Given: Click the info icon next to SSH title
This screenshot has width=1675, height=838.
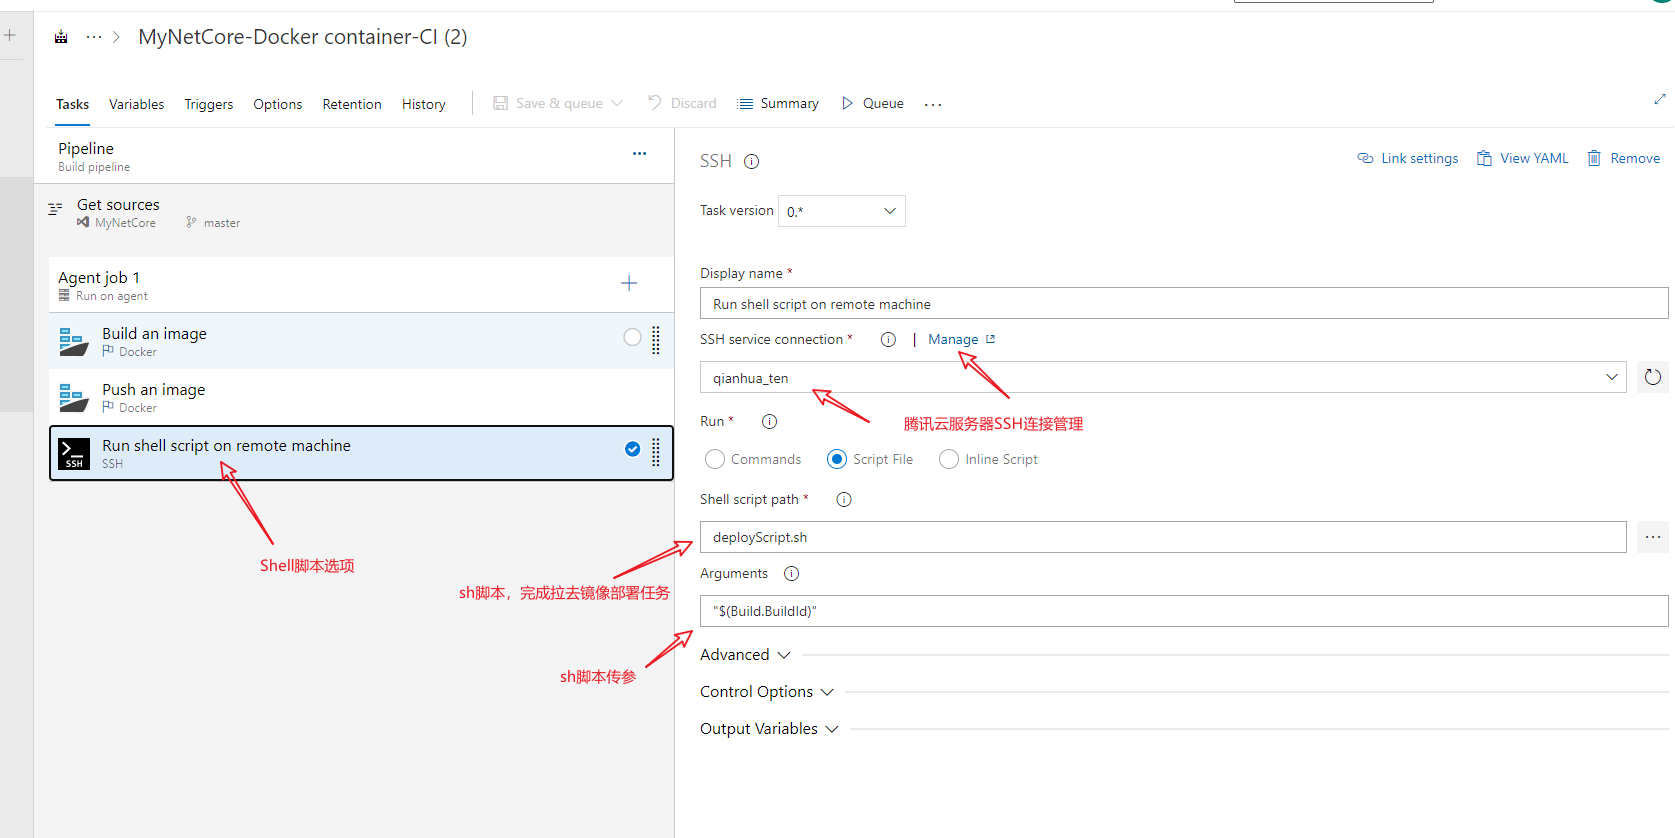Looking at the screenshot, I should click(752, 161).
